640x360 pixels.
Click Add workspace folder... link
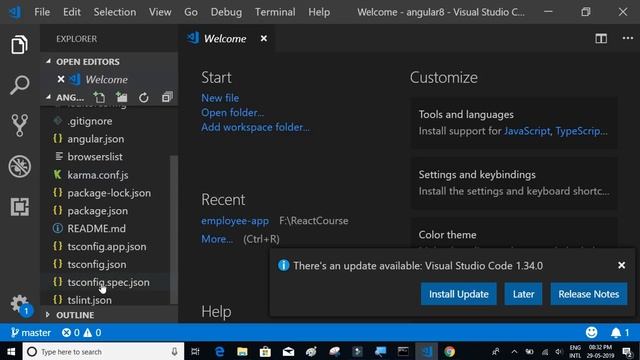256,127
